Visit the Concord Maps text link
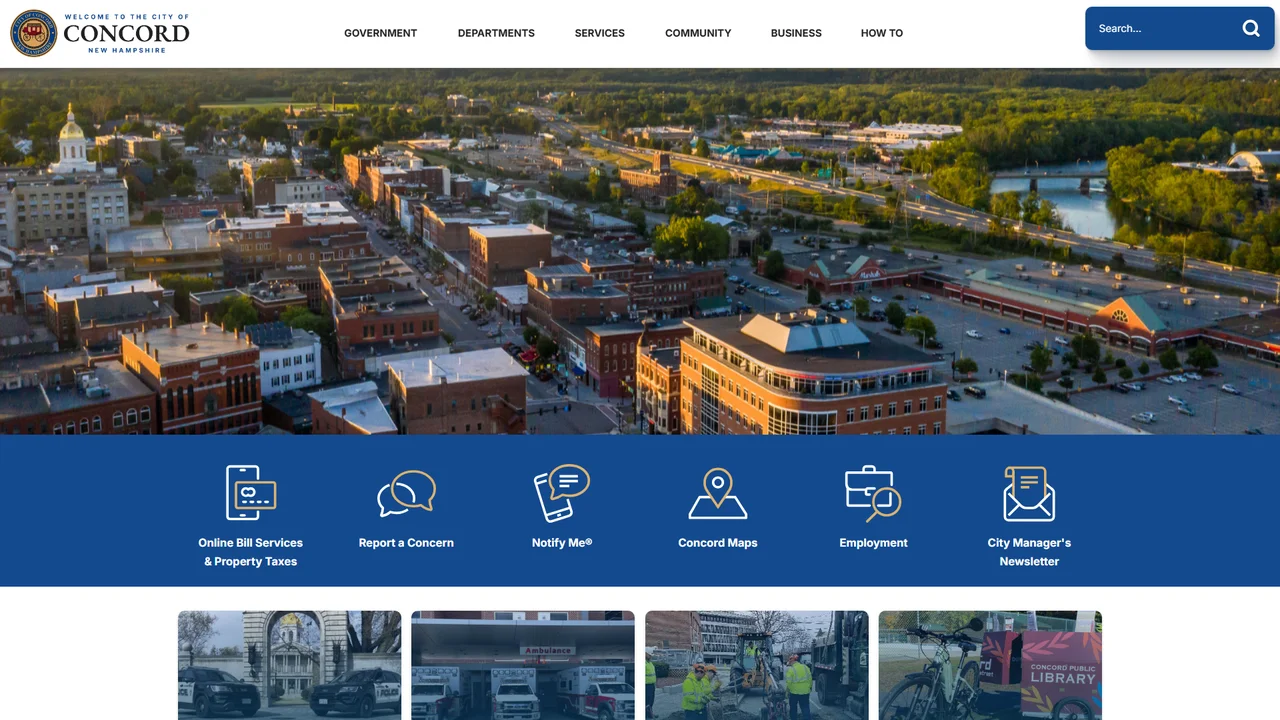1280x720 pixels. [x=718, y=543]
